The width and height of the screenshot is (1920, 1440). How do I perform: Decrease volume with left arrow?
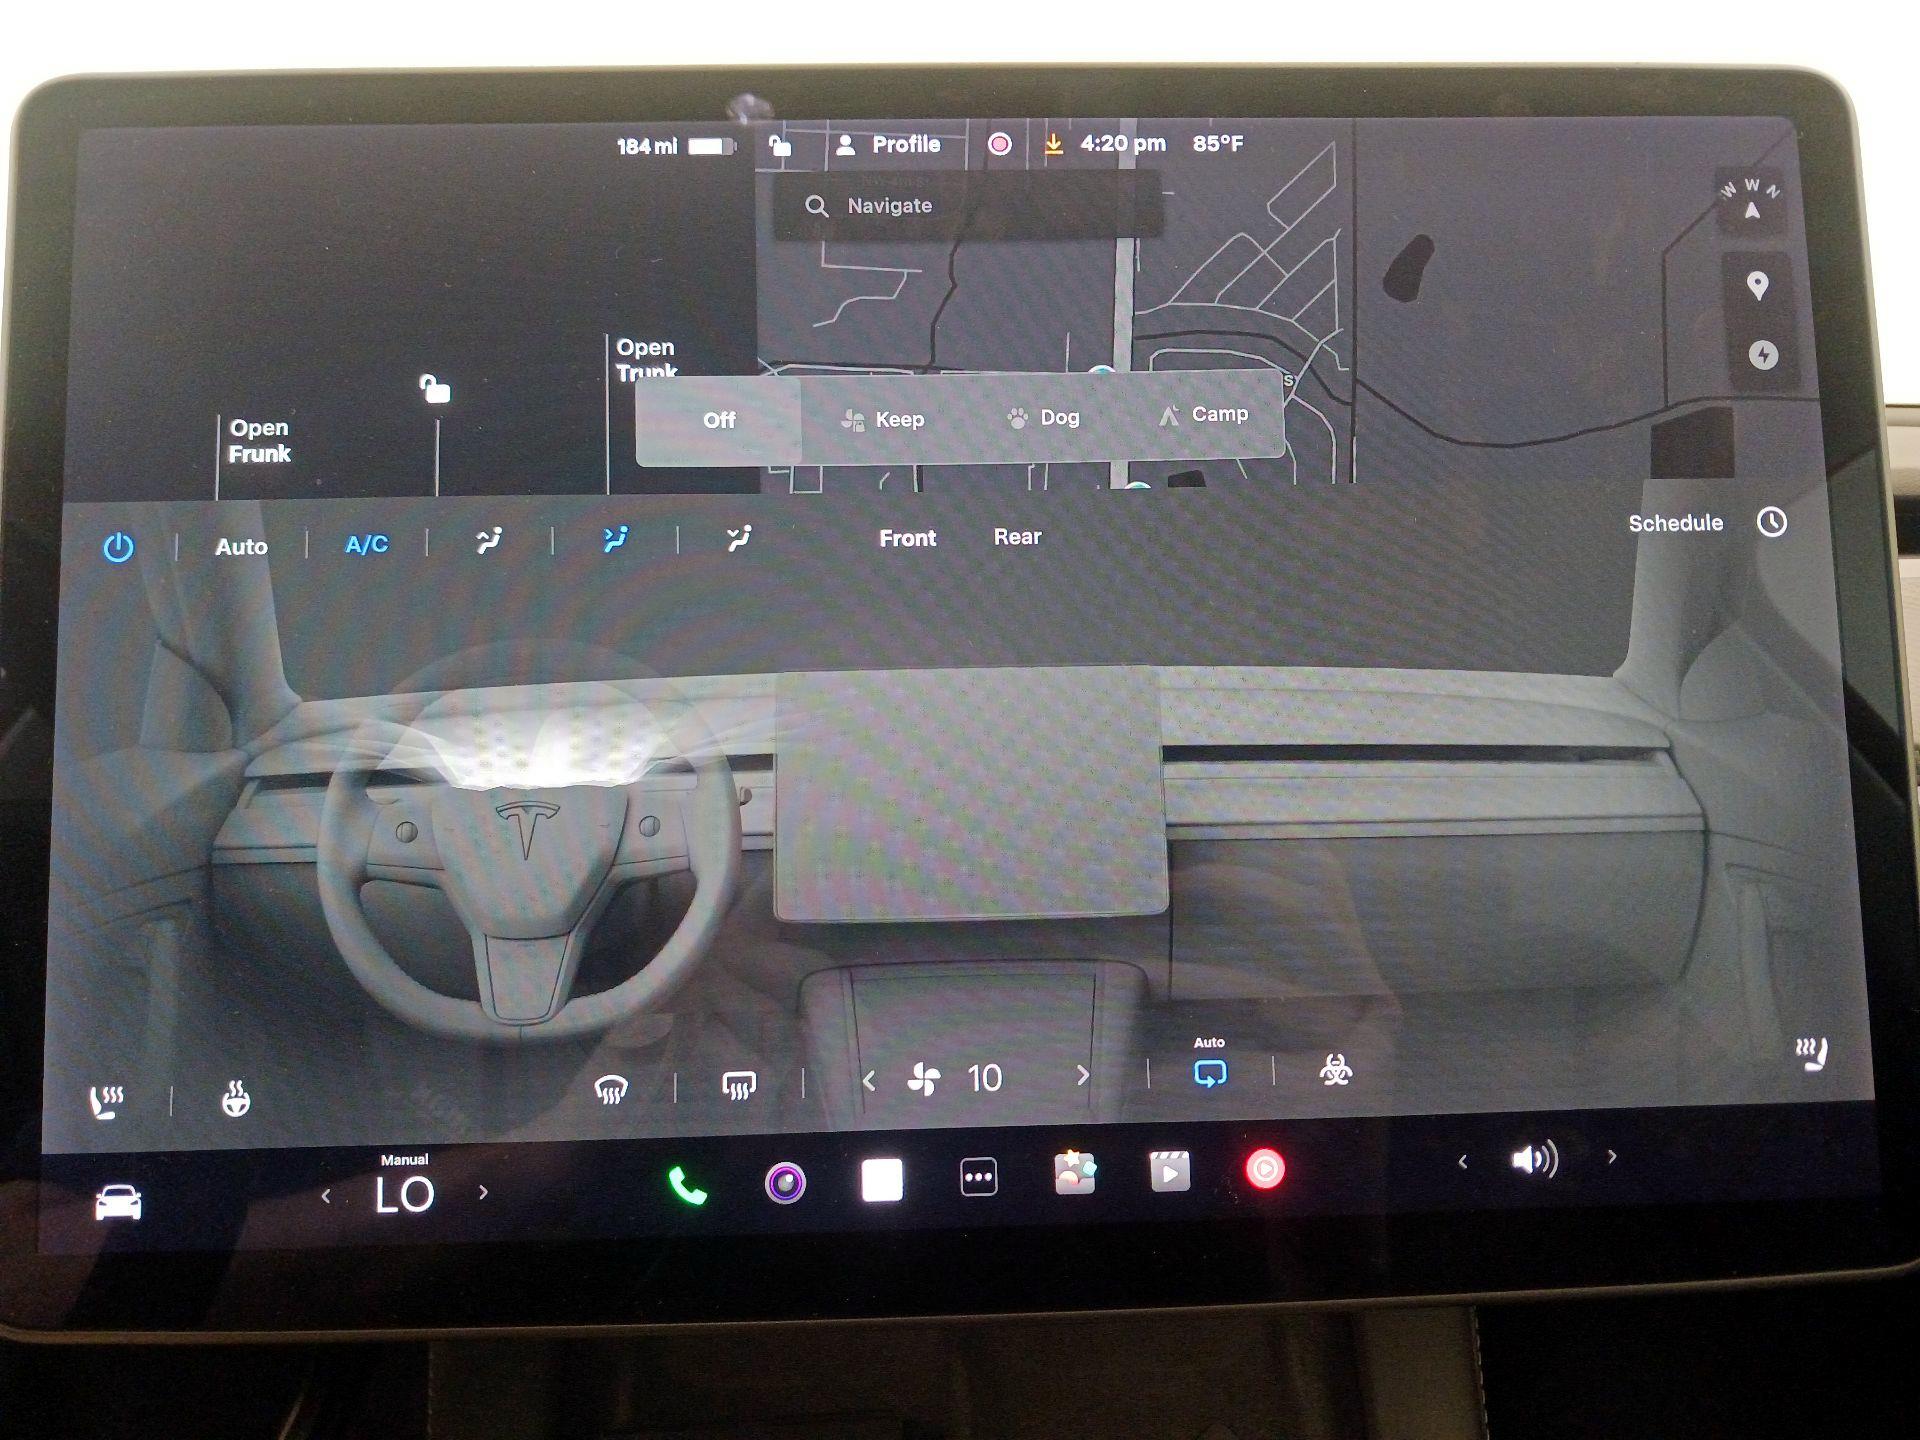click(x=1463, y=1162)
